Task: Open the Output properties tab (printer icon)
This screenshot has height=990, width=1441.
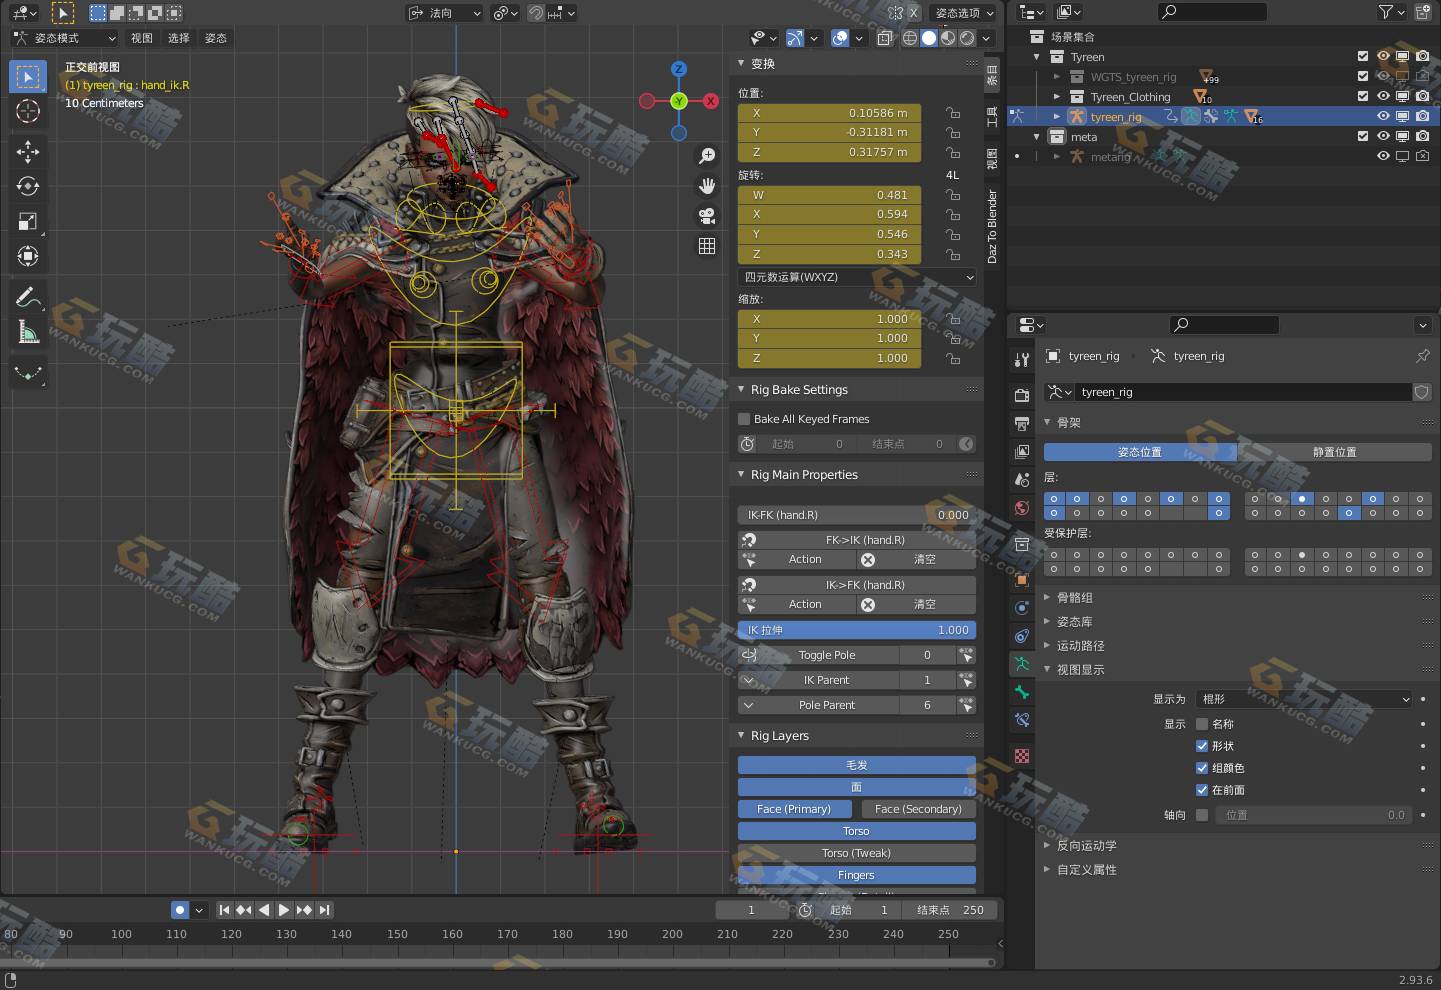Action: coord(1021,423)
